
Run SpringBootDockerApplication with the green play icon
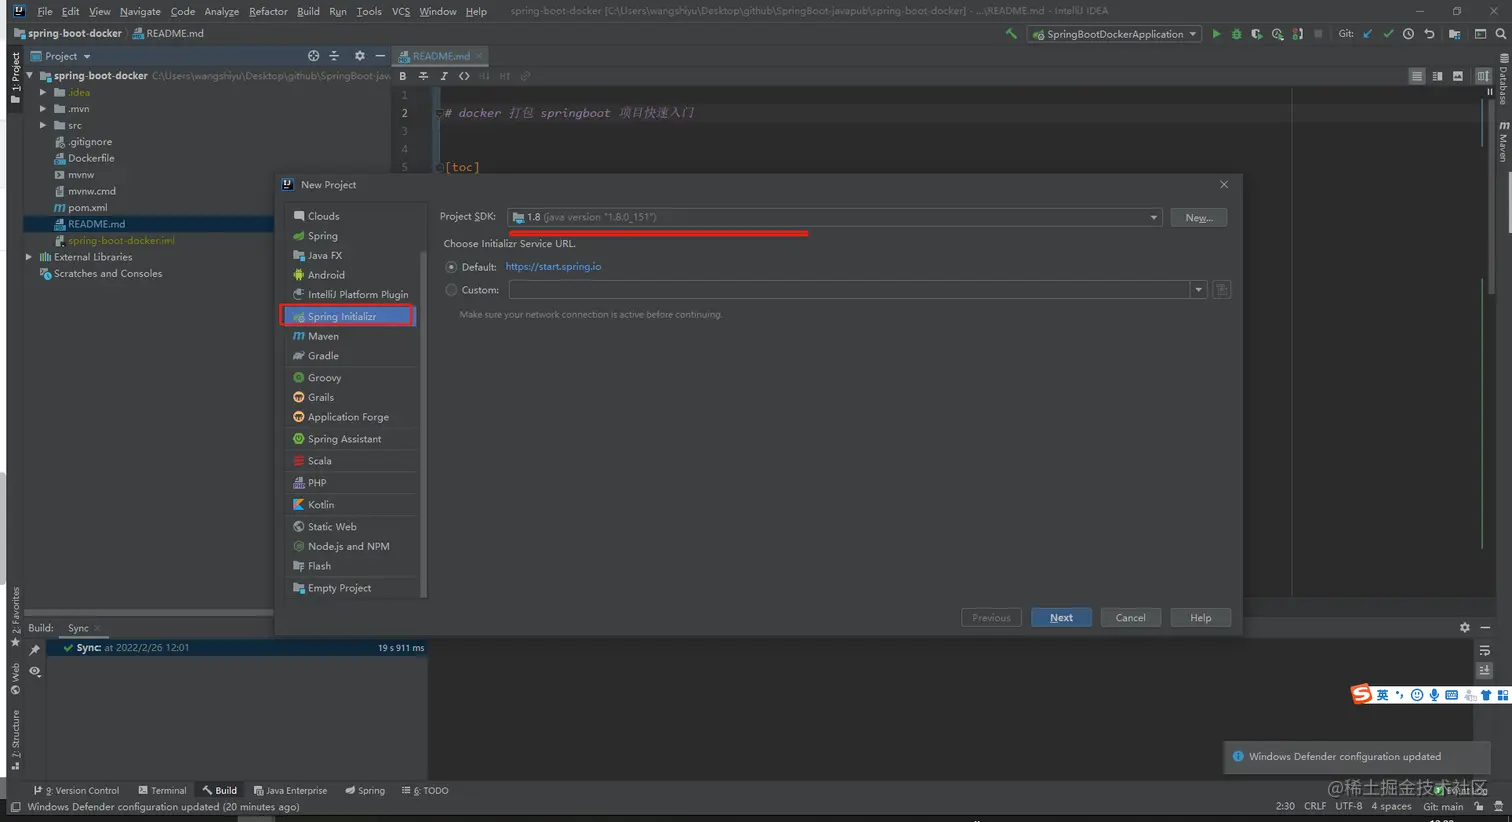coord(1216,34)
